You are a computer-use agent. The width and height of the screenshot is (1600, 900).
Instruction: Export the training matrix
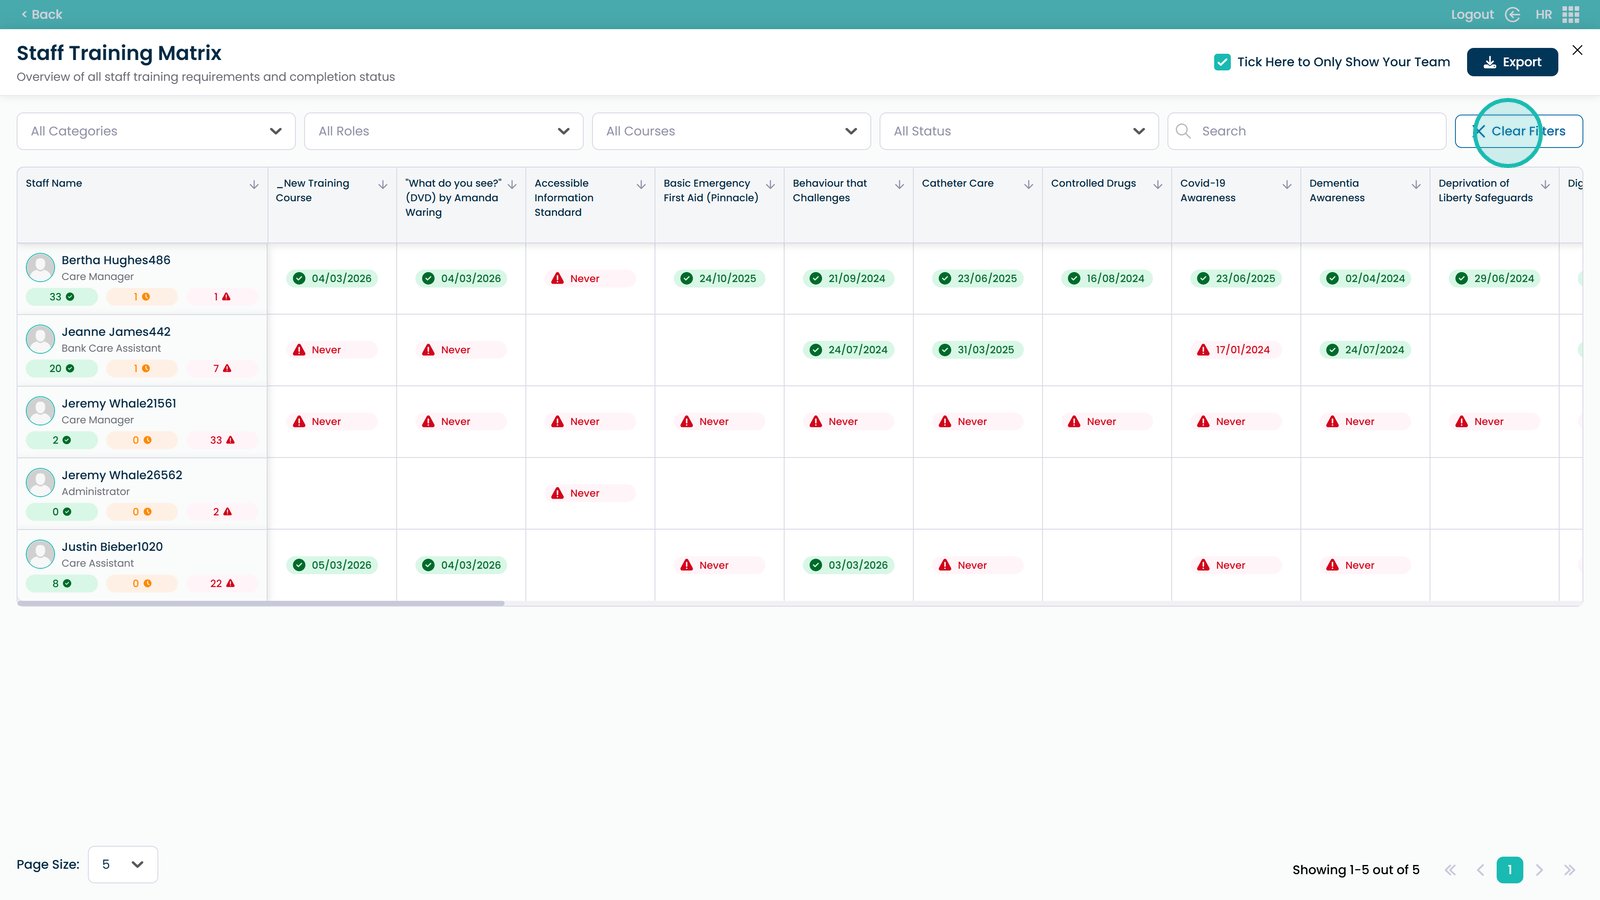tap(1511, 62)
